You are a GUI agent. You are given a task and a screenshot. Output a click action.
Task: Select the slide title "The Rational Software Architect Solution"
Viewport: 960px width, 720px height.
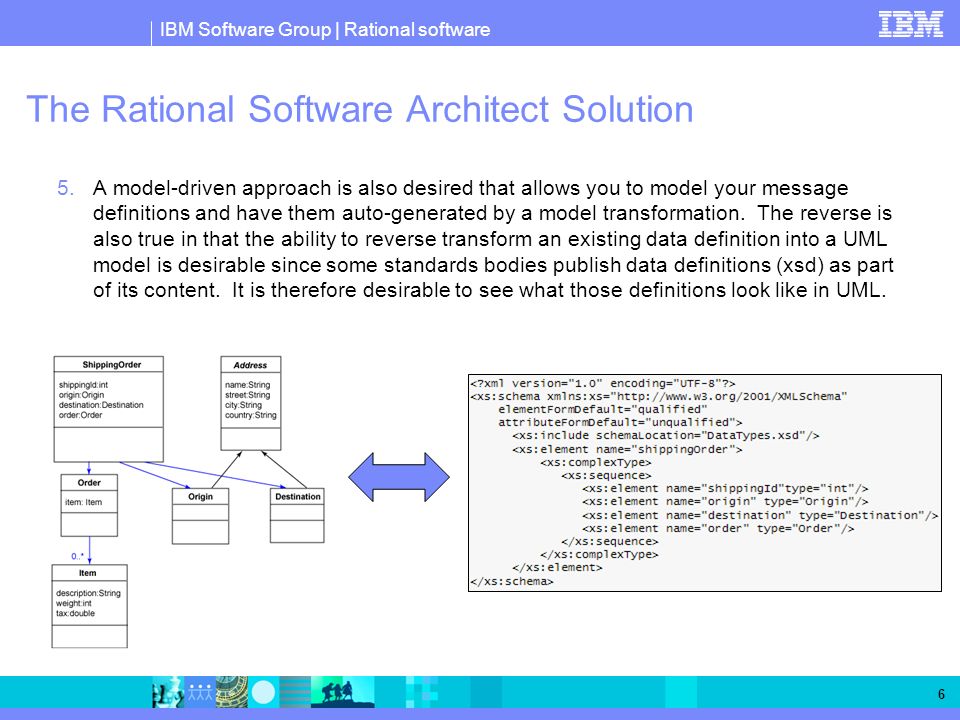tap(360, 109)
